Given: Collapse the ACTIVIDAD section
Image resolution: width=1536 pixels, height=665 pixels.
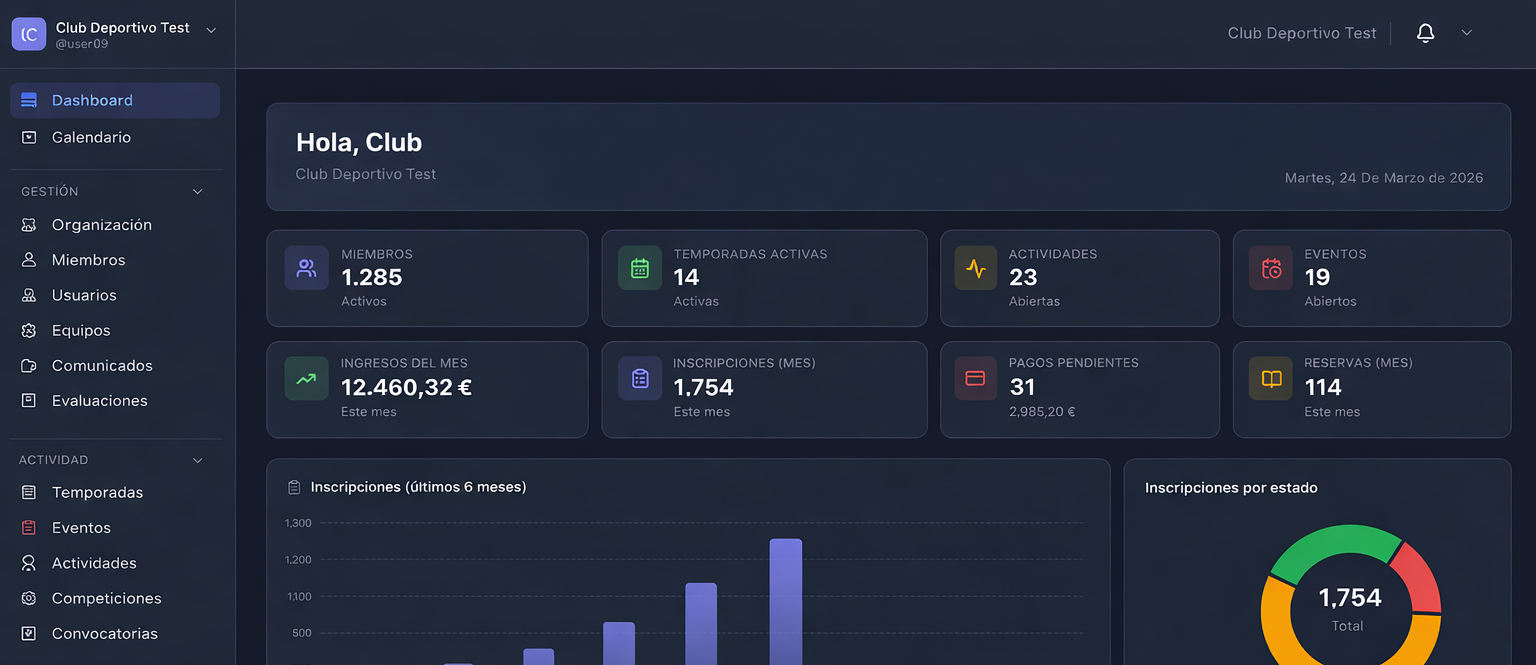Looking at the screenshot, I should pyautogui.click(x=197, y=460).
